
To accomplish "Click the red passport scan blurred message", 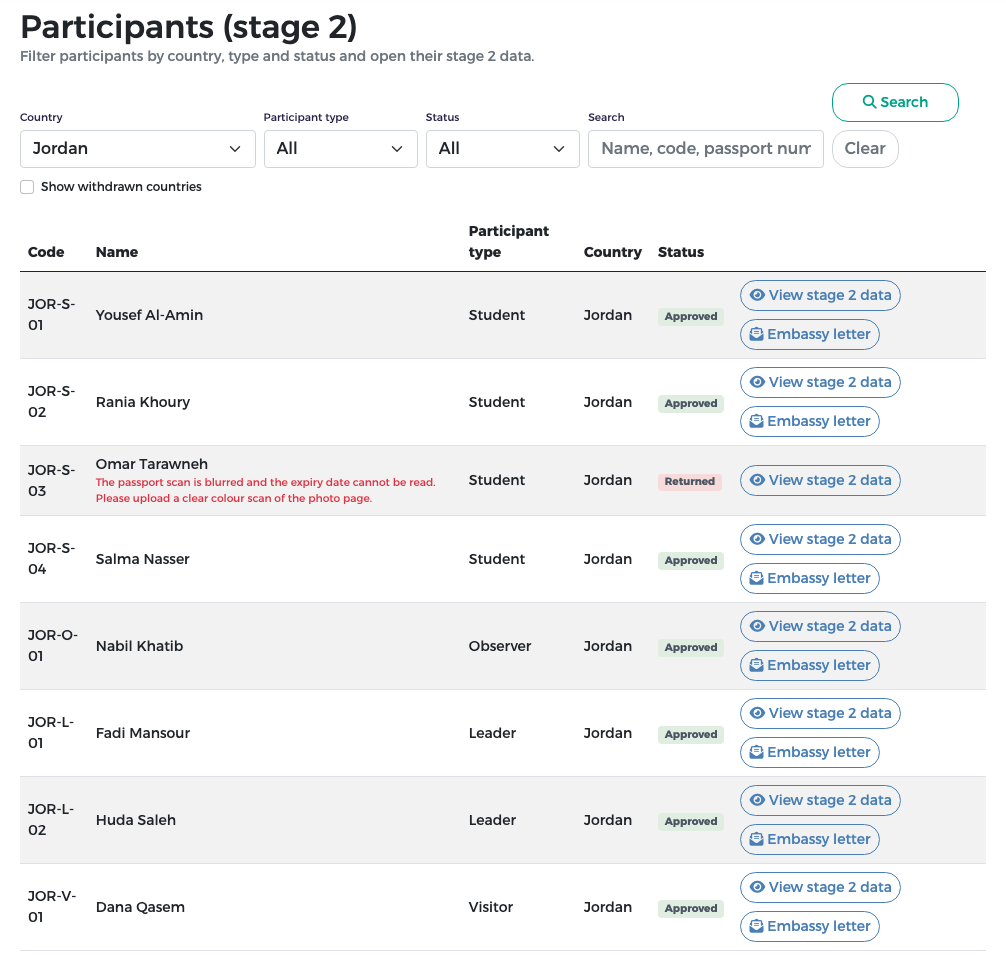I will [x=266, y=490].
